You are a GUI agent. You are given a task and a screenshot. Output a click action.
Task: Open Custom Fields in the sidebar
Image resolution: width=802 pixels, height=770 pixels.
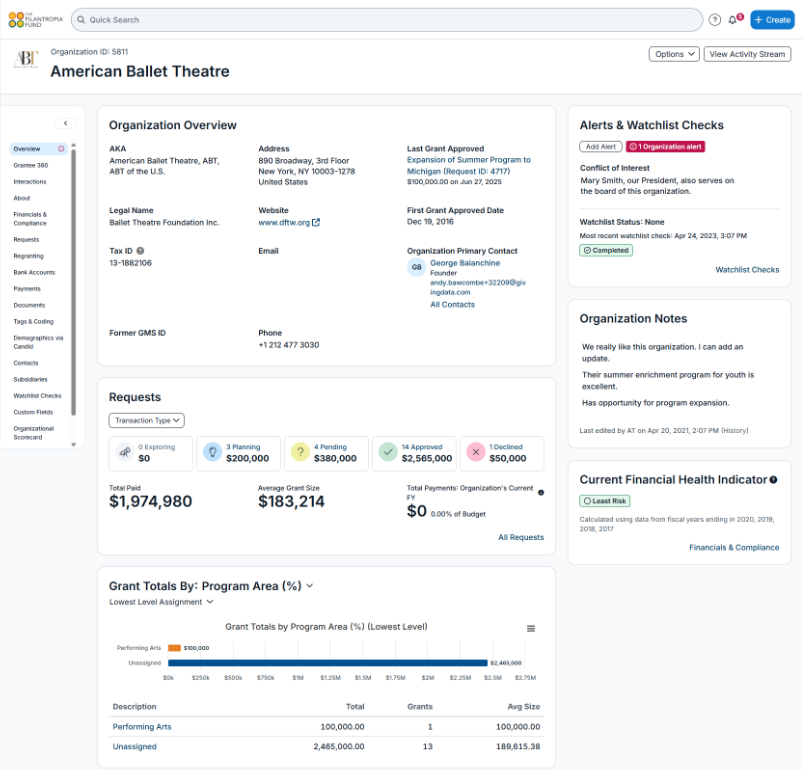33,412
